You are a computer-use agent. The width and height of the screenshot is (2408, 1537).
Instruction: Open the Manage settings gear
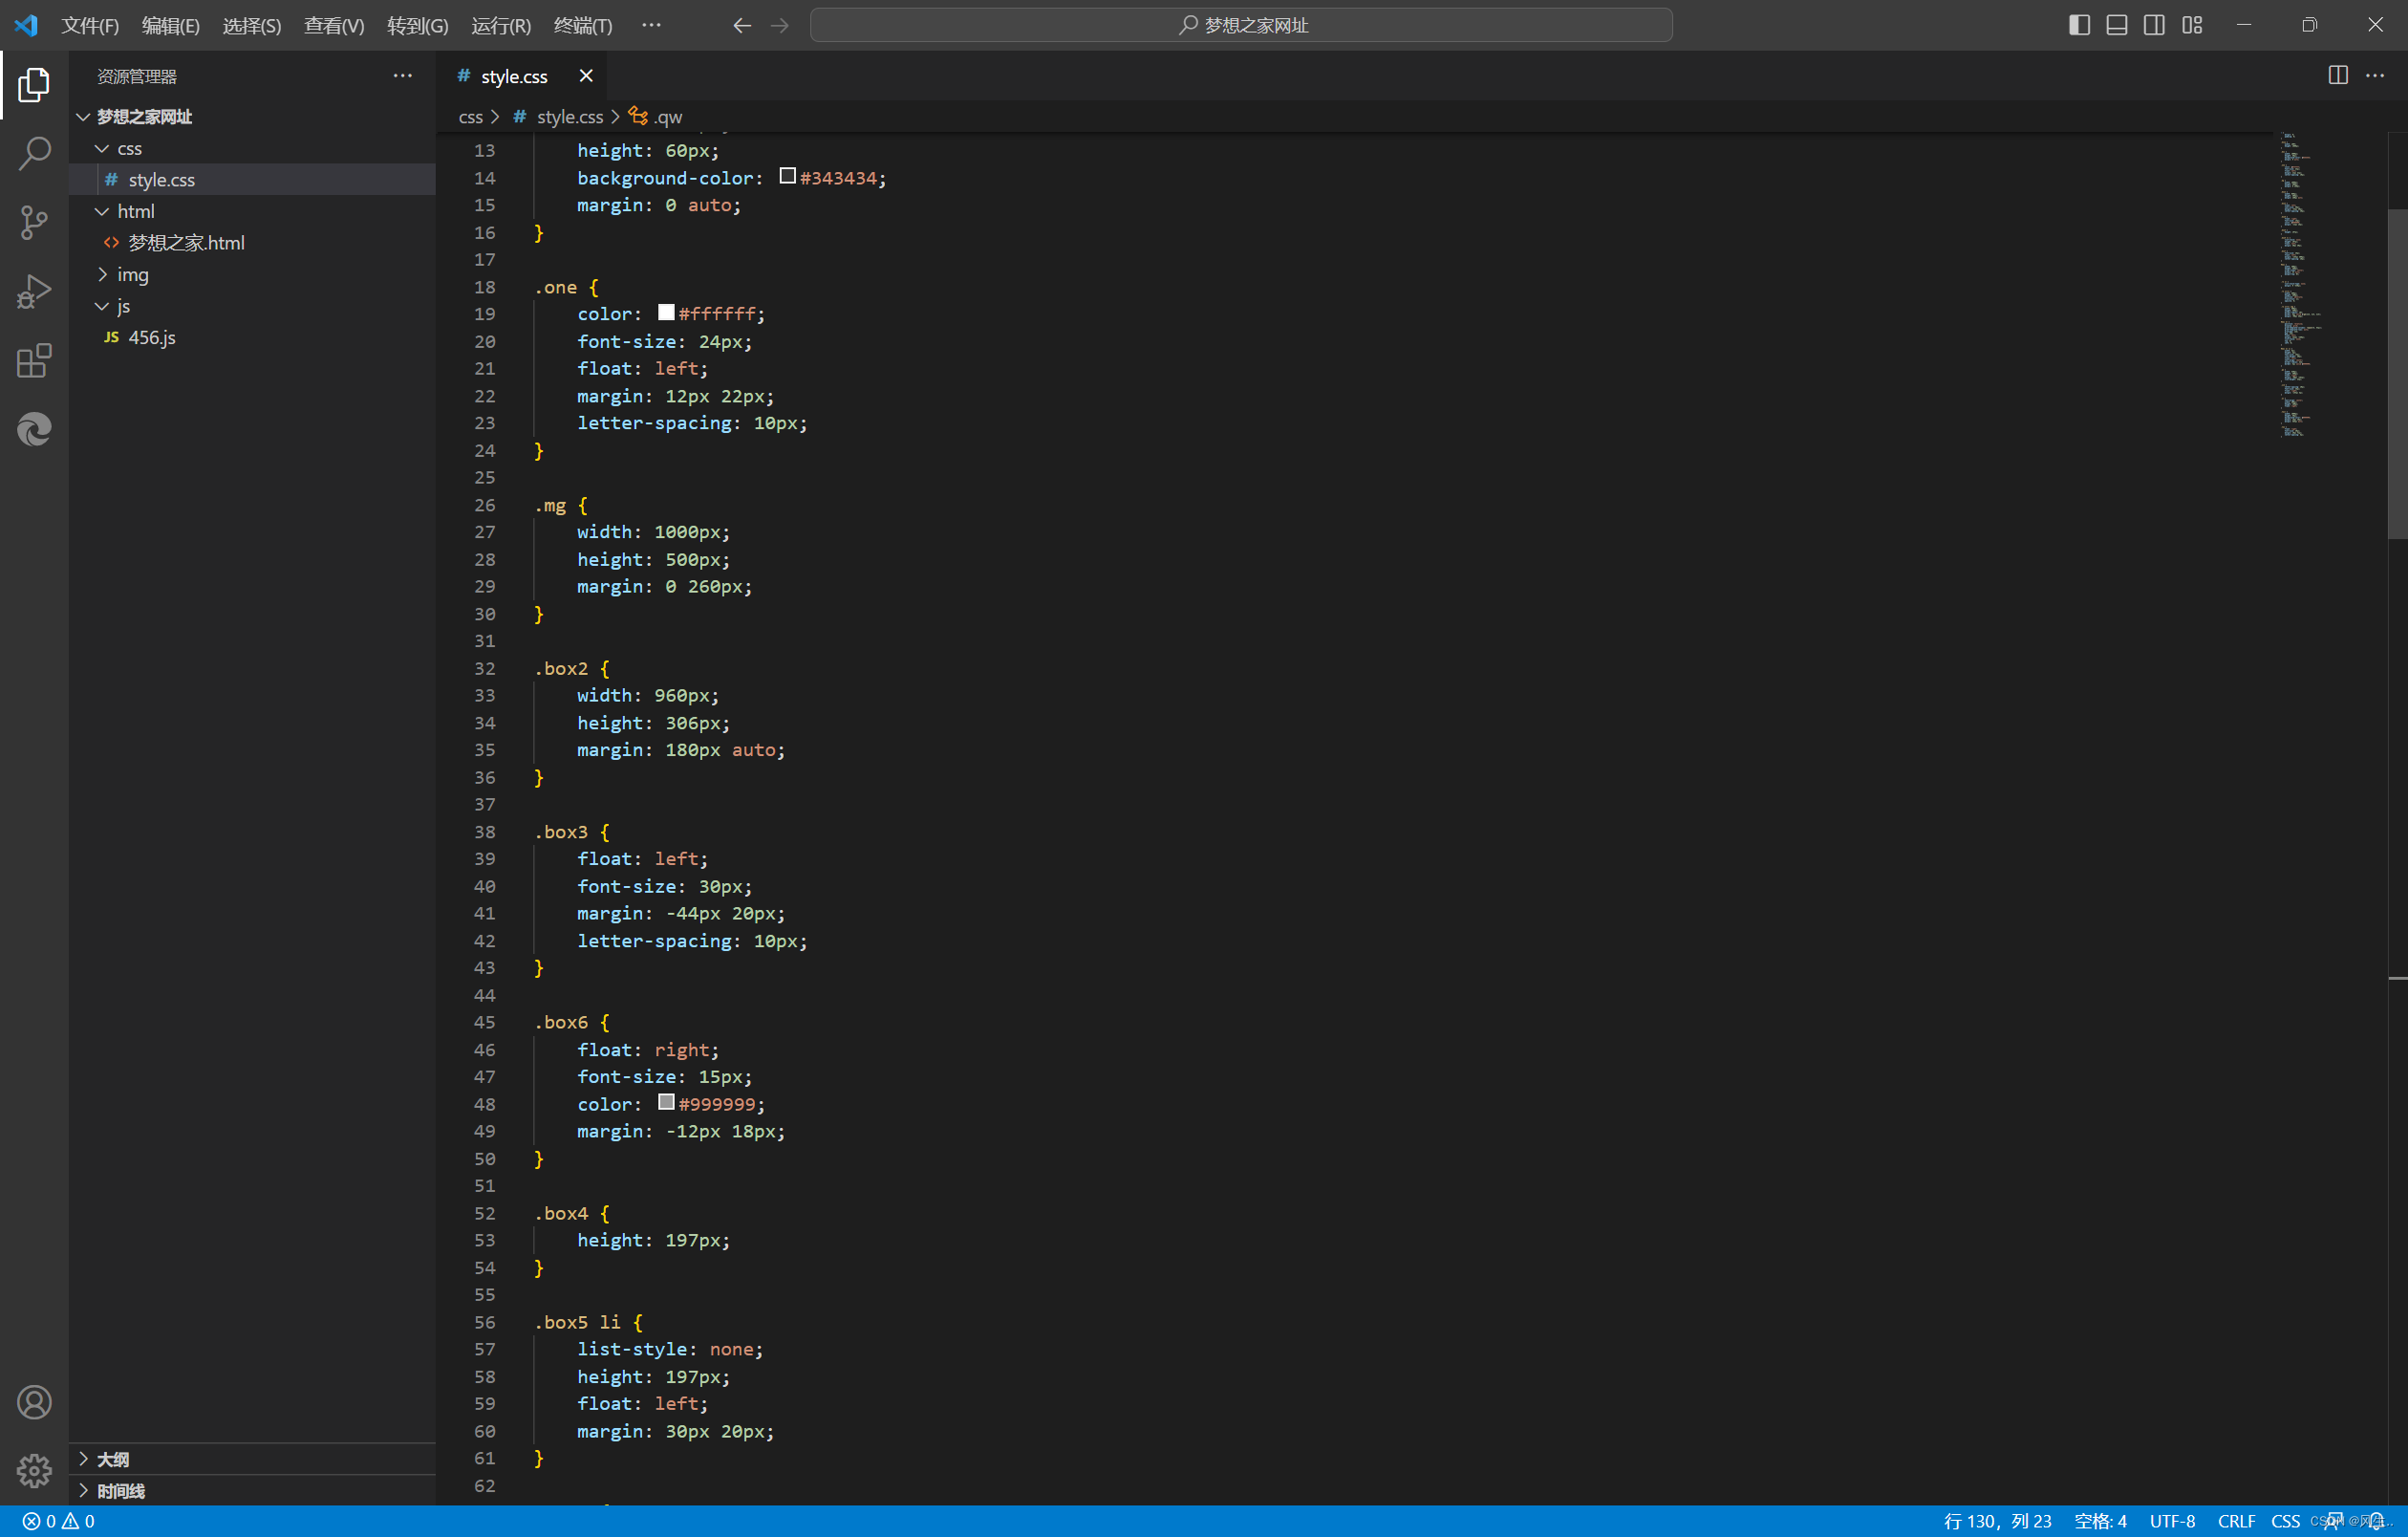pyautogui.click(x=34, y=1470)
